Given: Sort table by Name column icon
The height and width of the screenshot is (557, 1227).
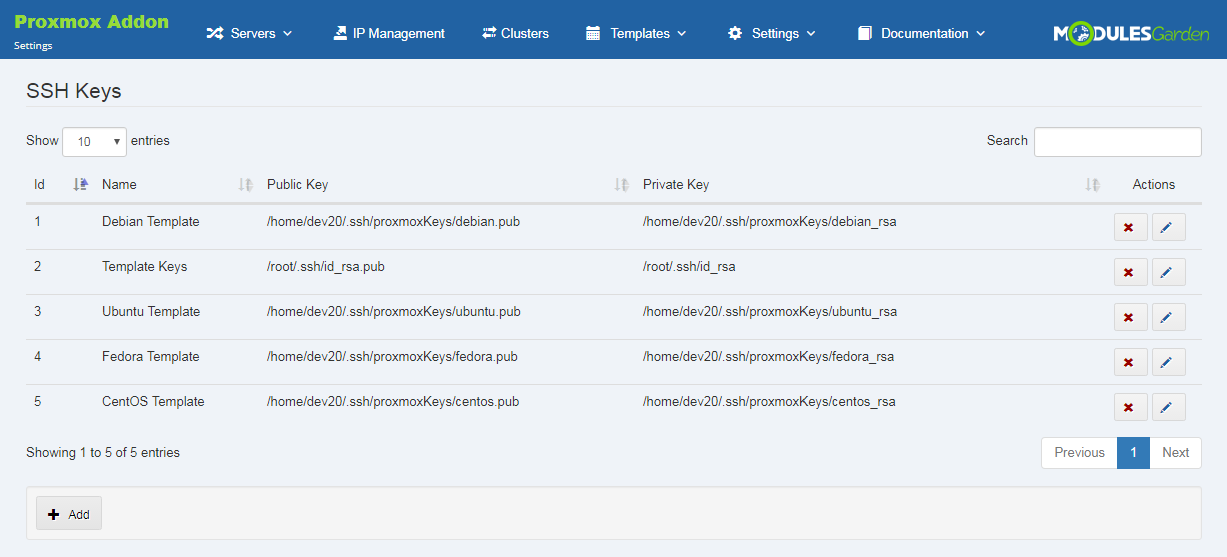Looking at the screenshot, I should pos(245,184).
